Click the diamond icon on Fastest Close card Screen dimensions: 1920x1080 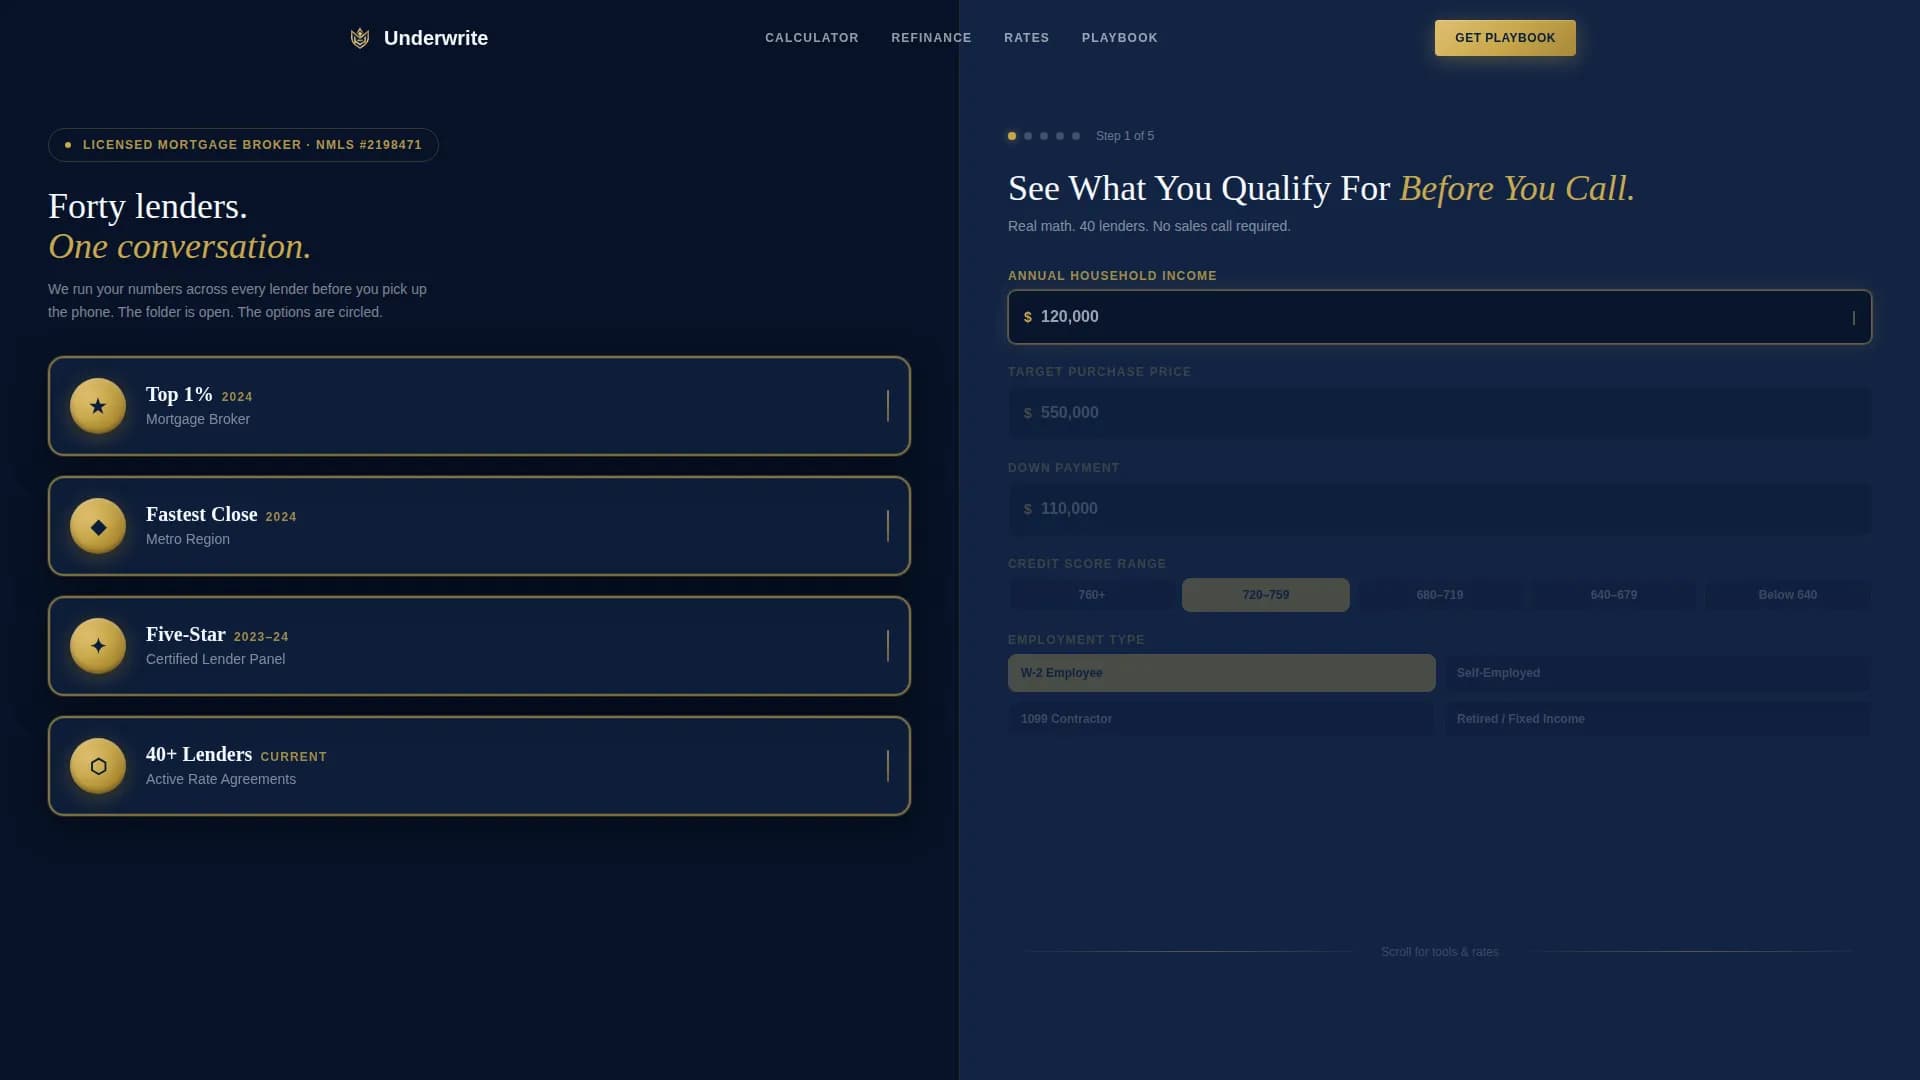point(97,525)
